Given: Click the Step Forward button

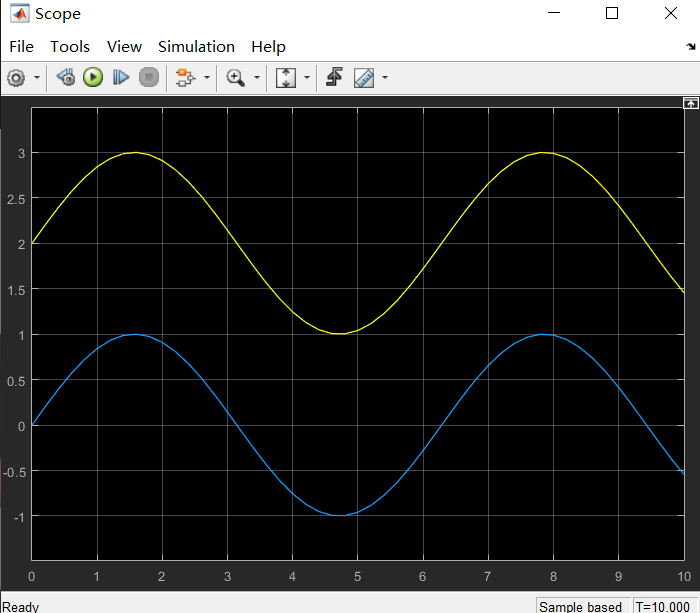Looking at the screenshot, I should 121,77.
